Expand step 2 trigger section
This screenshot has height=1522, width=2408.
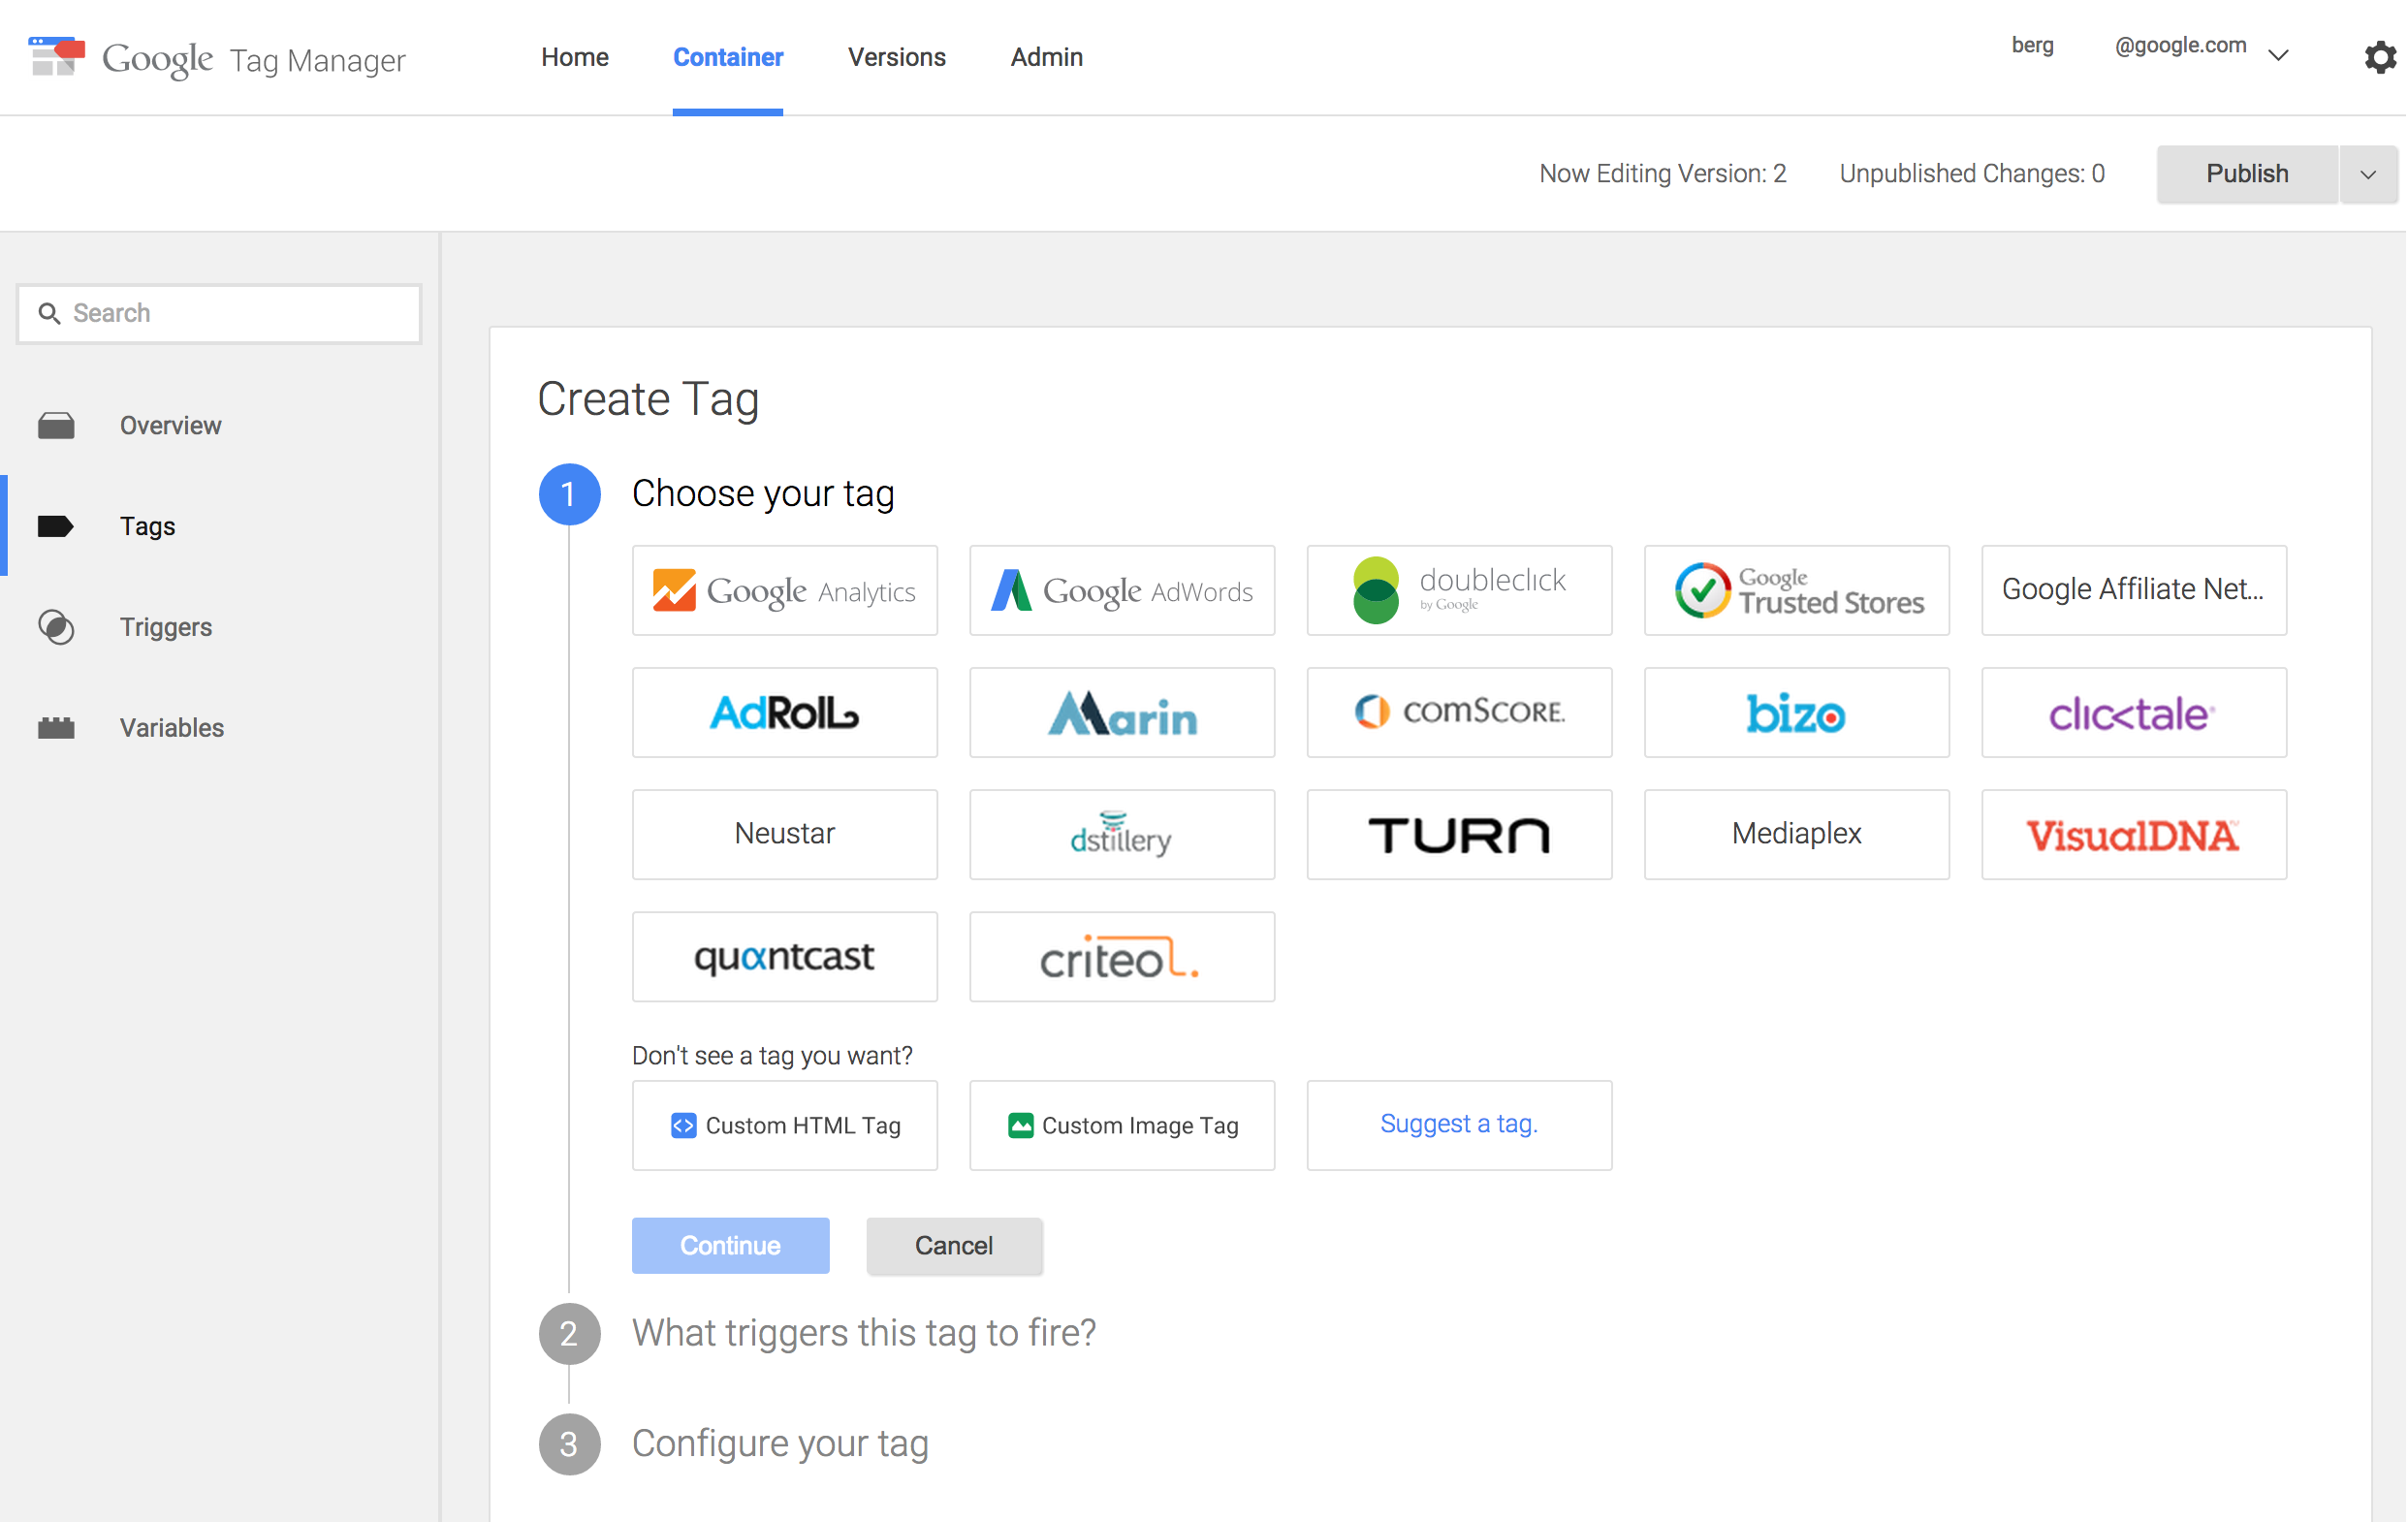pyautogui.click(x=863, y=1333)
